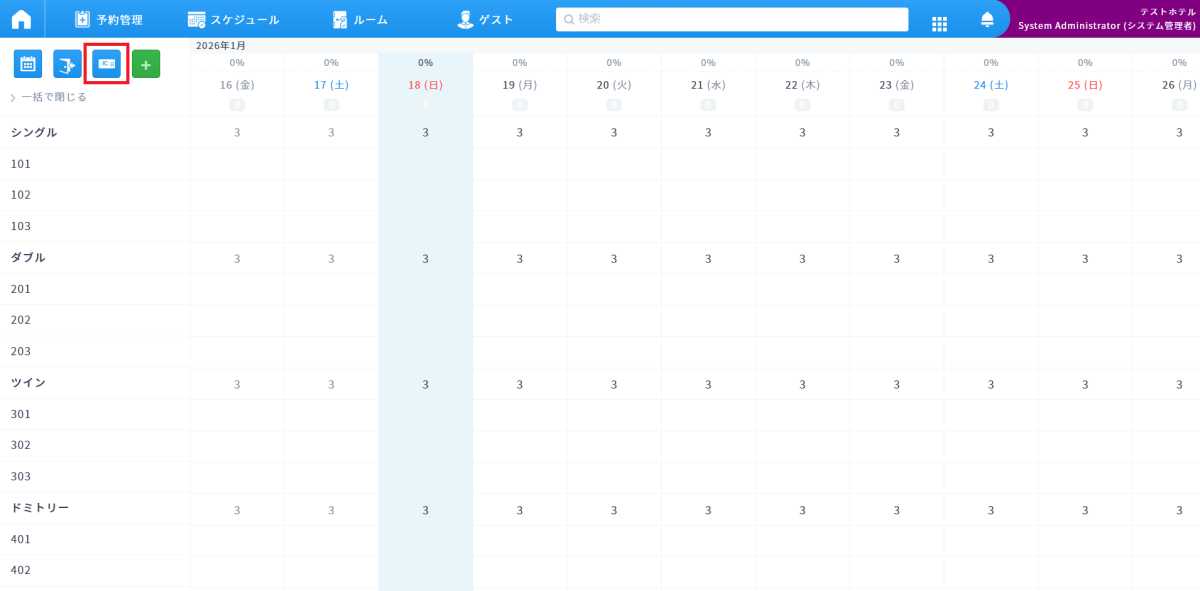Click the count badge under 16 (金)
This screenshot has width=1200, height=591.
pos(237,104)
